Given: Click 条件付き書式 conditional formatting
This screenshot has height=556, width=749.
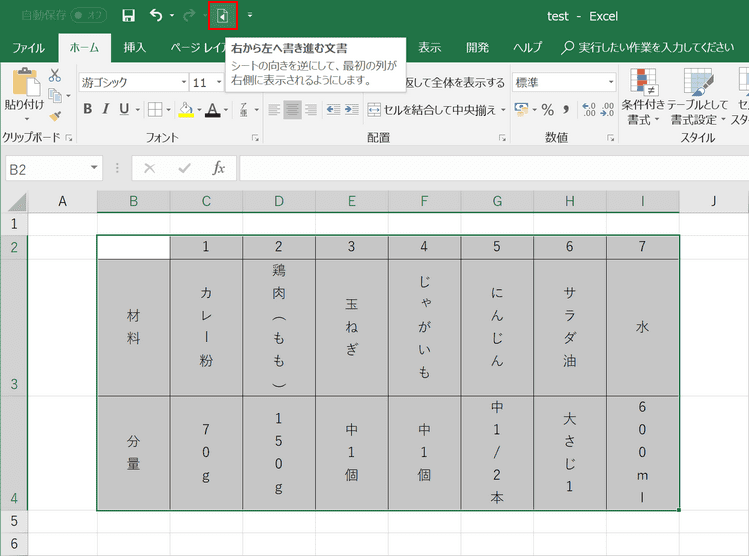Looking at the screenshot, I should pyautogui.click(x=643, y=98).
